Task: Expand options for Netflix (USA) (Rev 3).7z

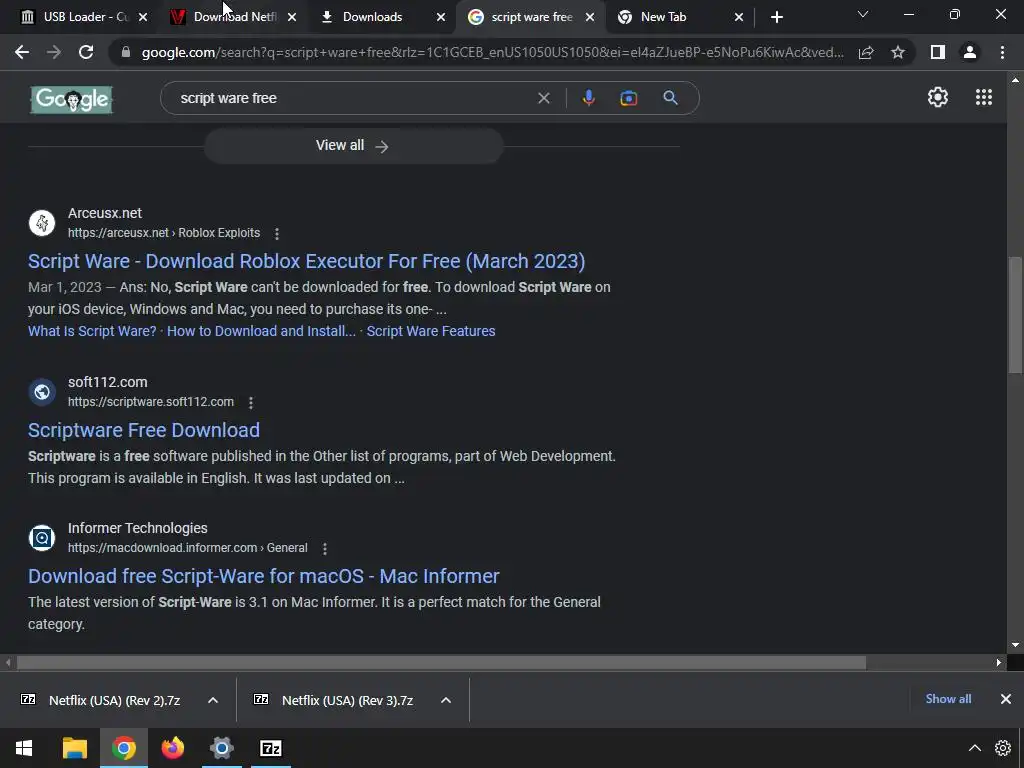Action: [x=446, y=700]
